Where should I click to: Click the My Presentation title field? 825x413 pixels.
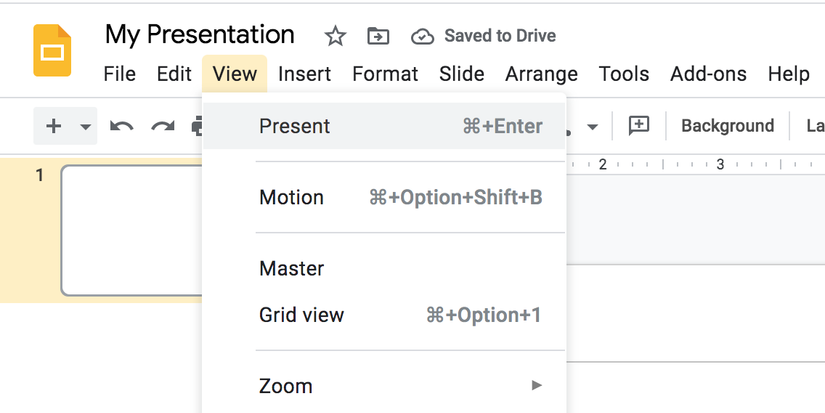pos(200,35)
